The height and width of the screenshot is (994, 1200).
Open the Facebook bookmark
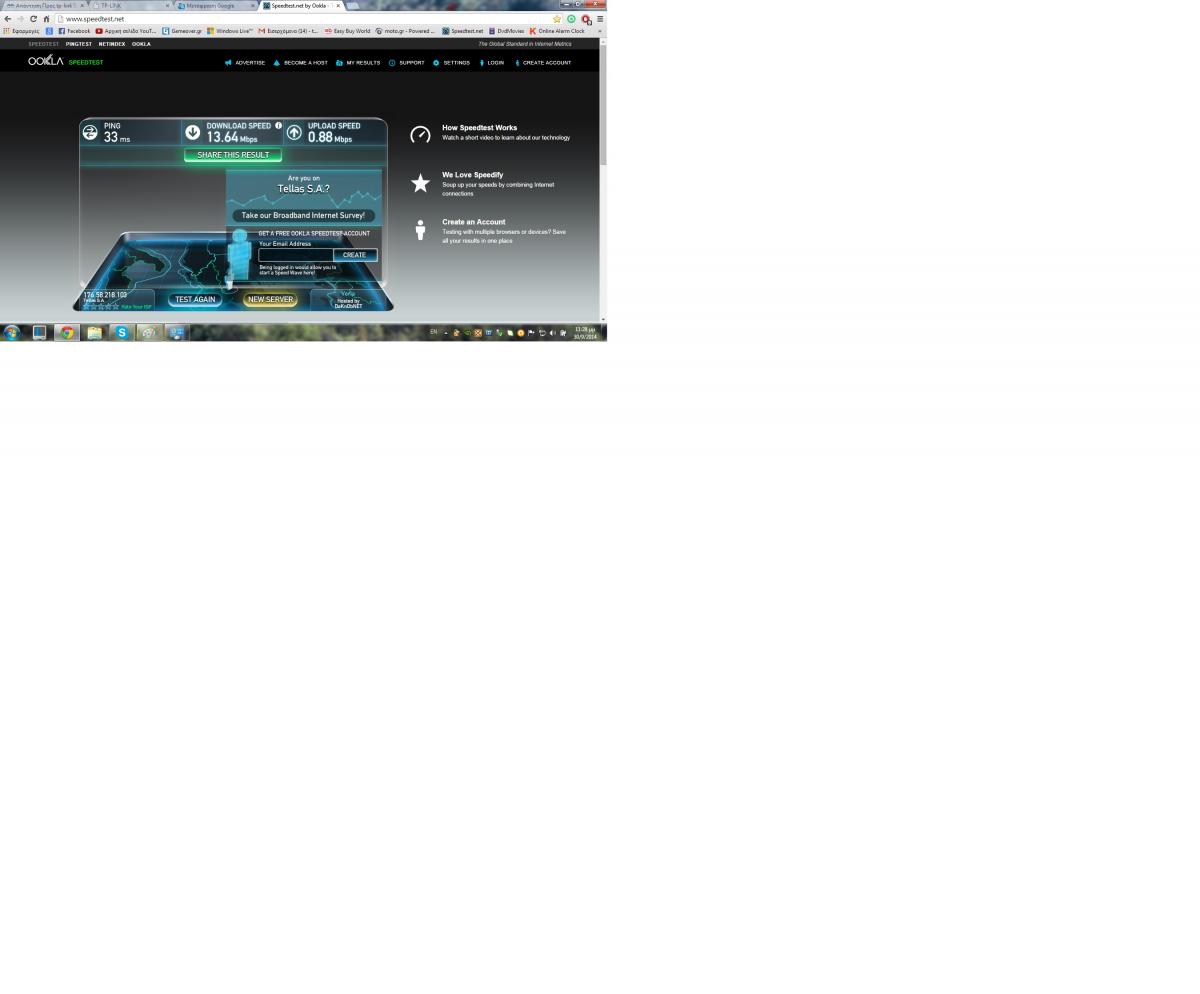click(x=74, y=31)
